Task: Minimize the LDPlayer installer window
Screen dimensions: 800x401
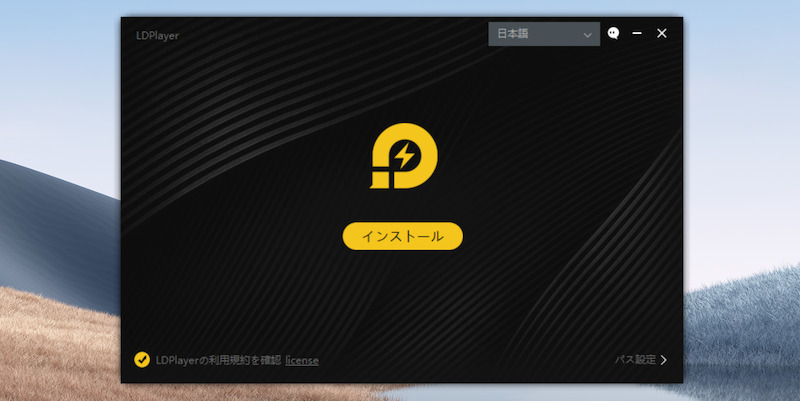Action: [x=637, y=34]
